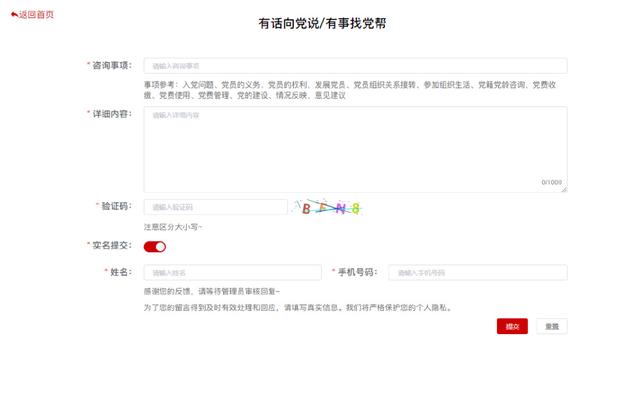Click the 事项参考 hint text
This screenshot has height=396, width=640.
click(350, 90)
